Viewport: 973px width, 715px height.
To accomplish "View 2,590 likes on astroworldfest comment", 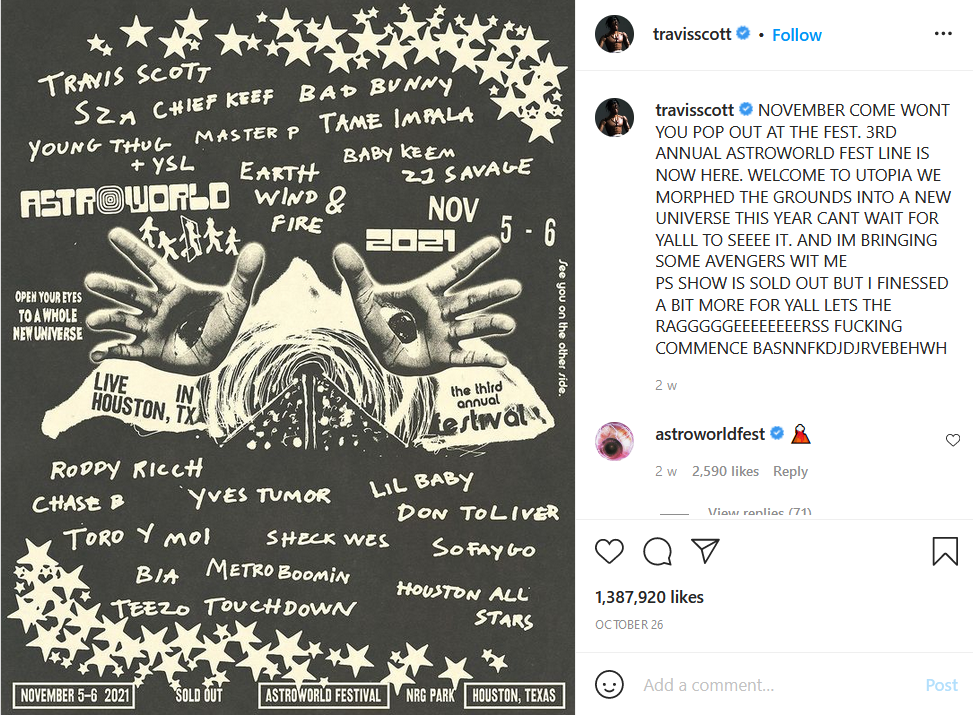I will click(x=725, y=471).
